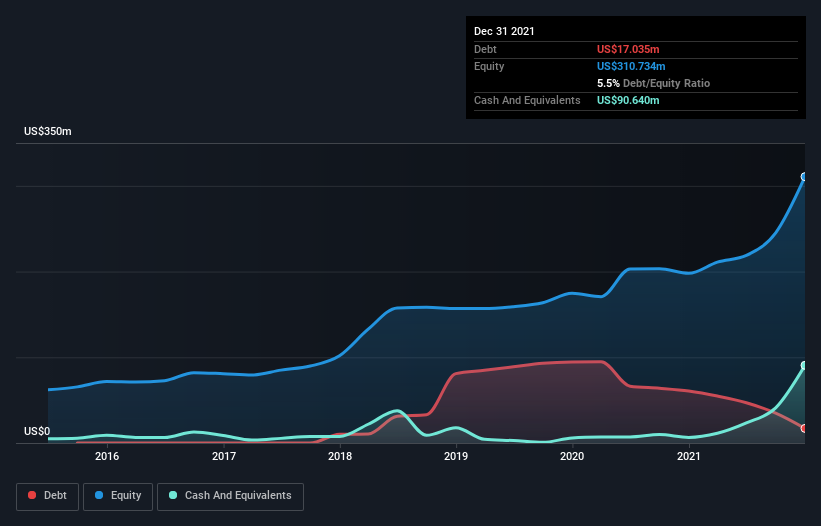Click the US$17.035m debt value

click(628, 49)
